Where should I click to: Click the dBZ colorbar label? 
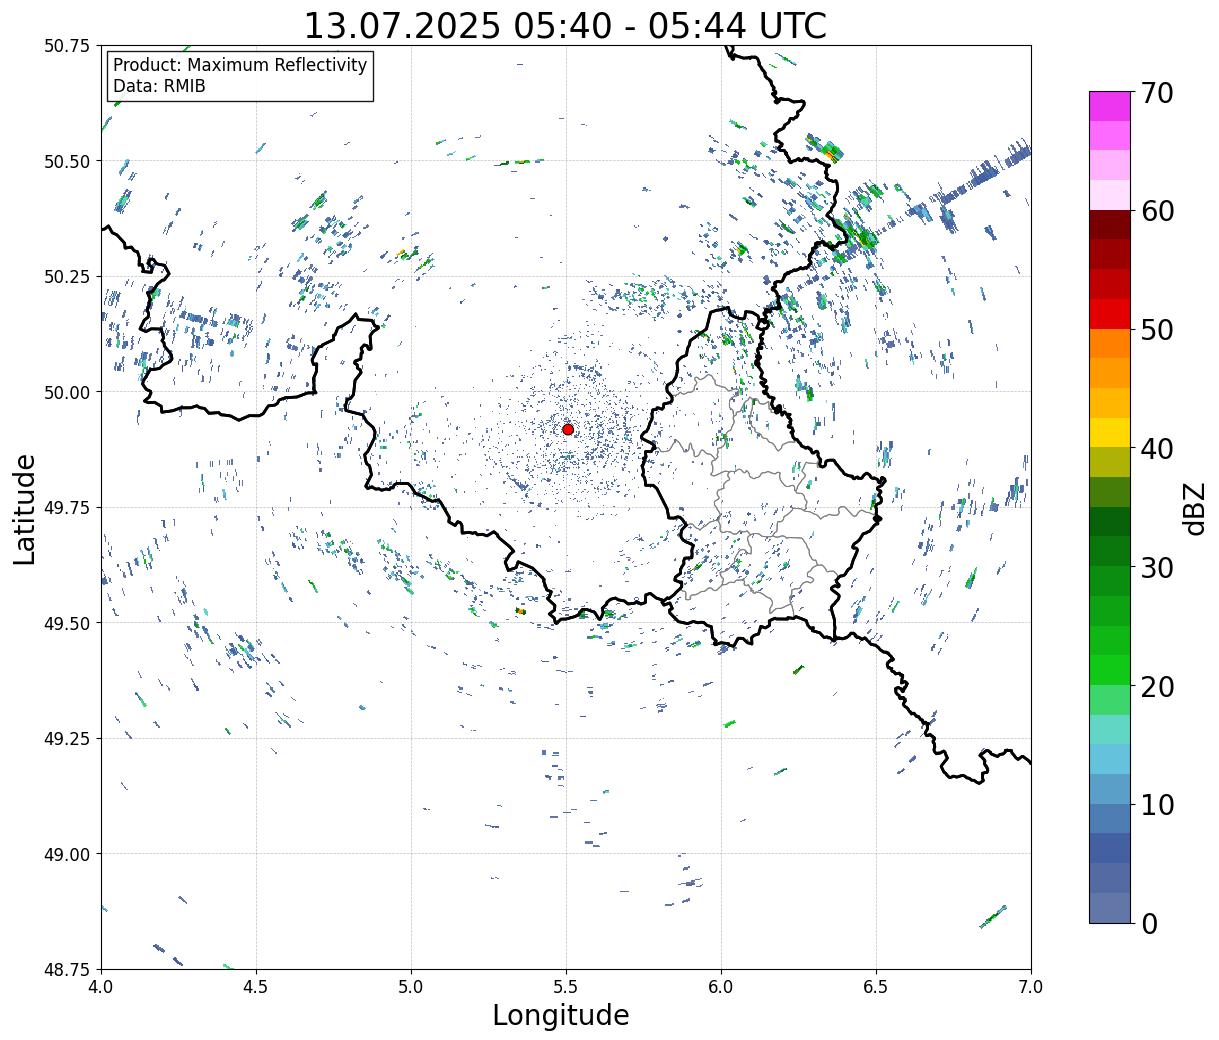click(x=1194, y=508)
